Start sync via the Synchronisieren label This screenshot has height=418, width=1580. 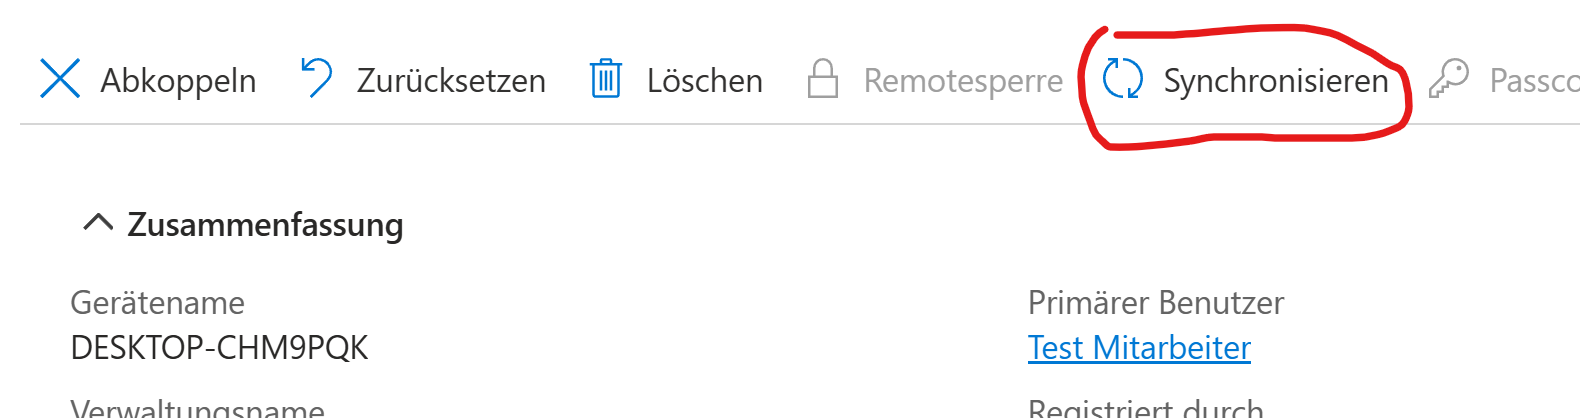point(1275,80)
